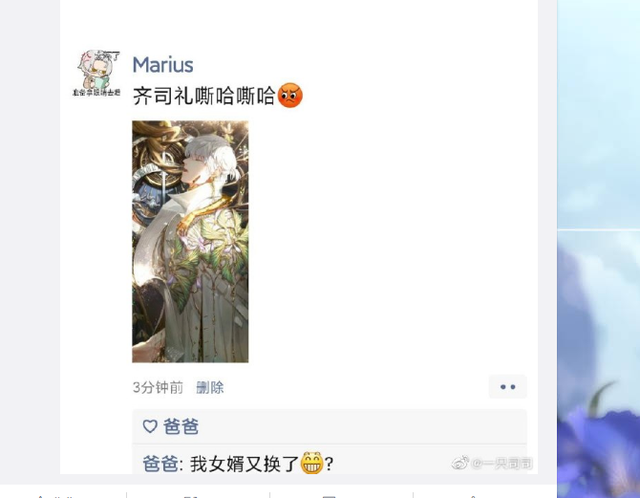Open 爸爸 profile from the likes row
Screen dimensions: 640x498
pos(181,427)
